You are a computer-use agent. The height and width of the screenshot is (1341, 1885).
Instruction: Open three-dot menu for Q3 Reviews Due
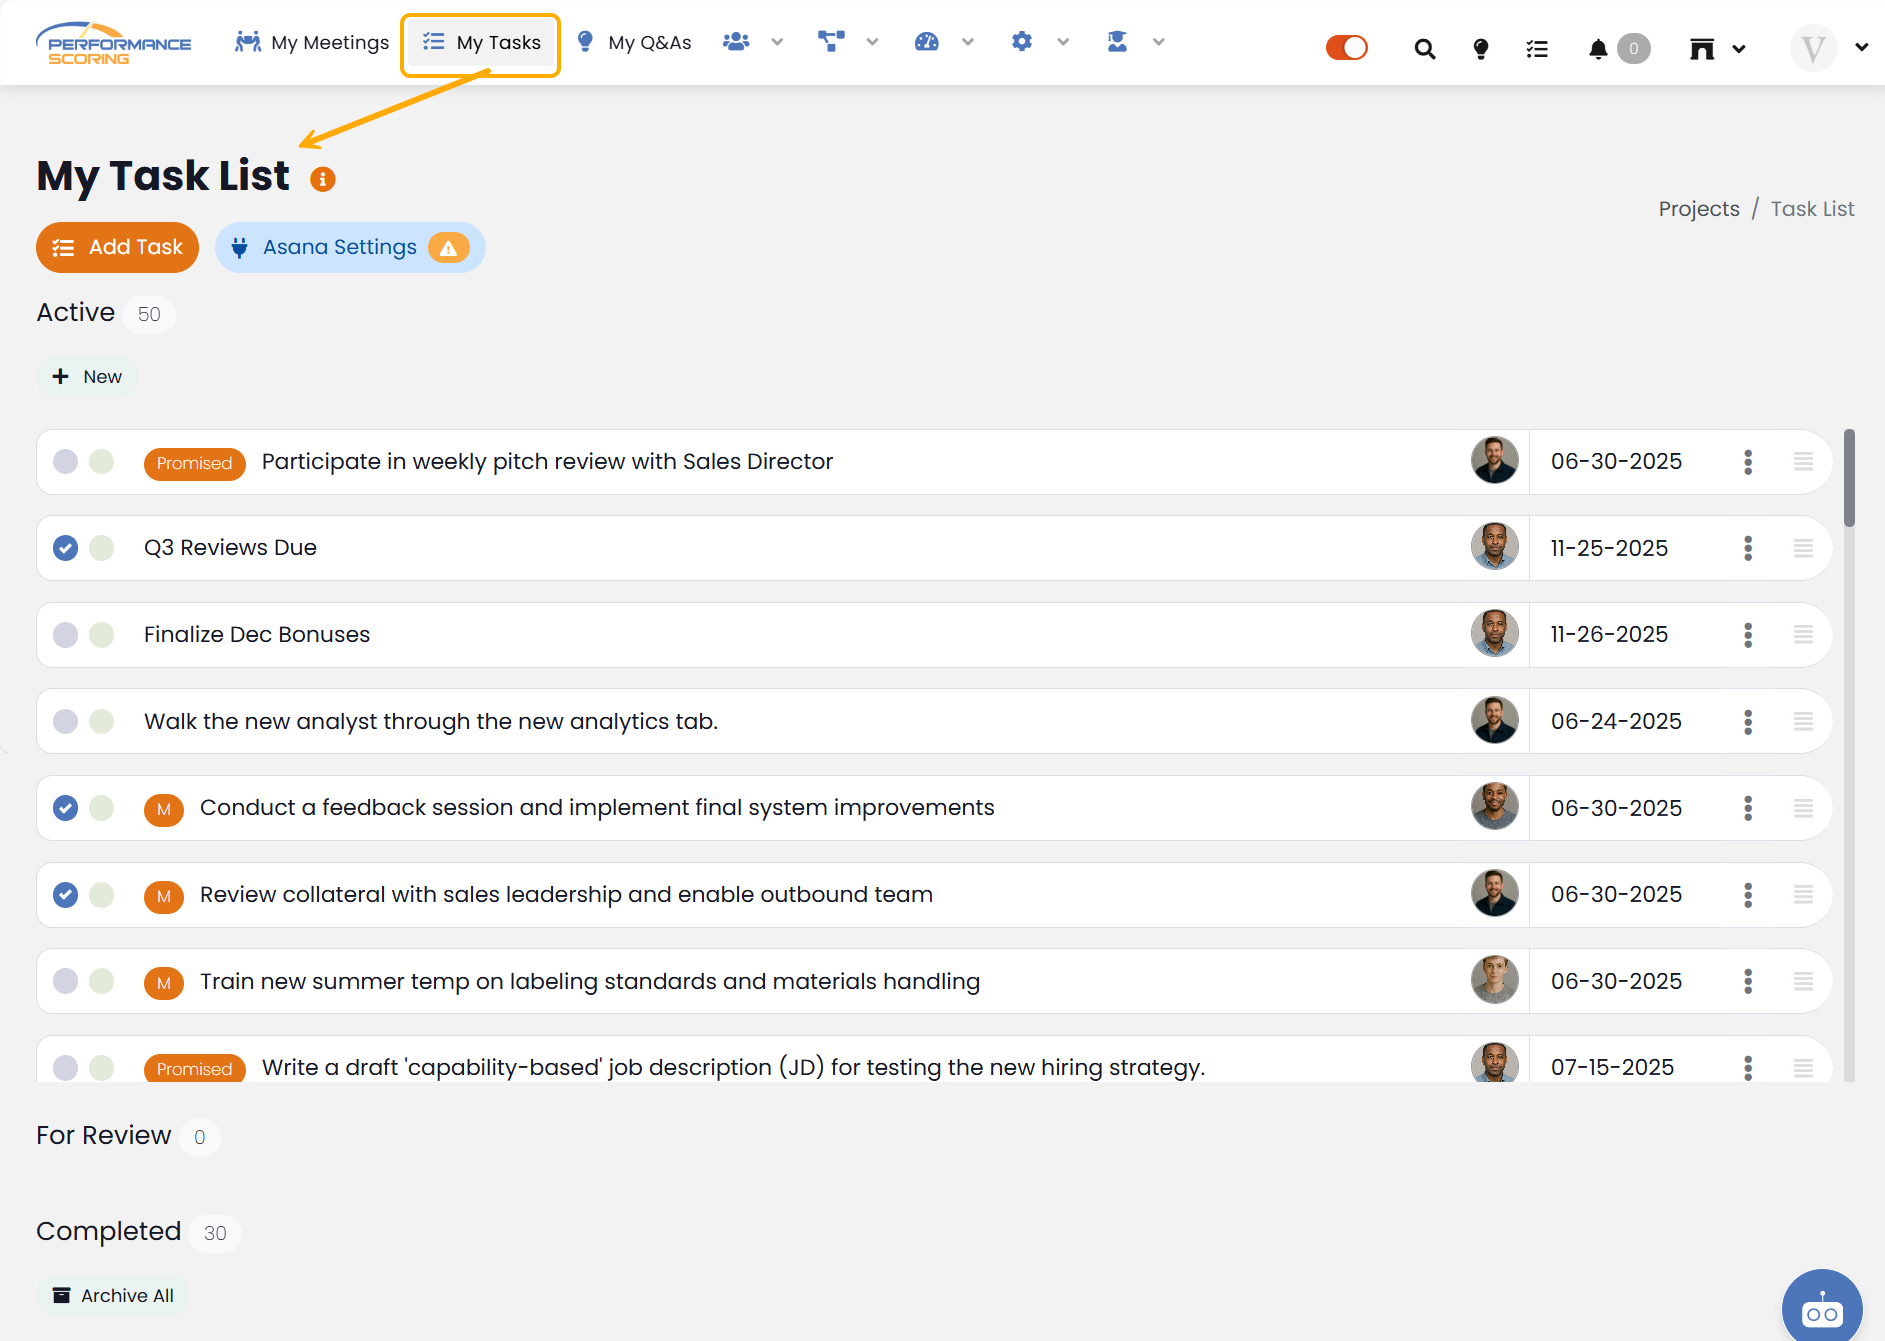(x=1748, y=548)
